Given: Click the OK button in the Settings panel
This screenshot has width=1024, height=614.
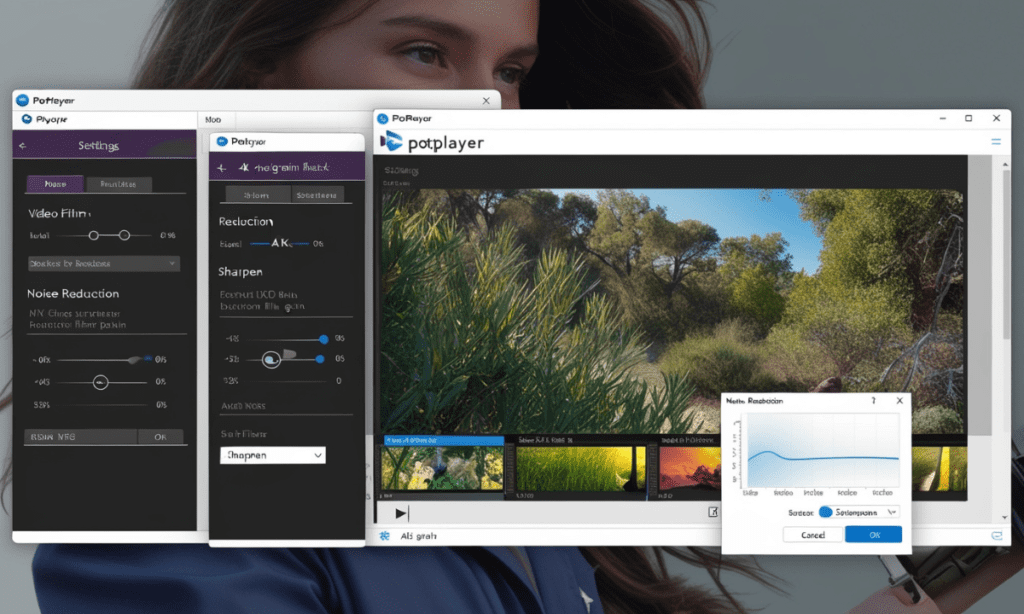Looking at the screenshot, I should 160,437.
